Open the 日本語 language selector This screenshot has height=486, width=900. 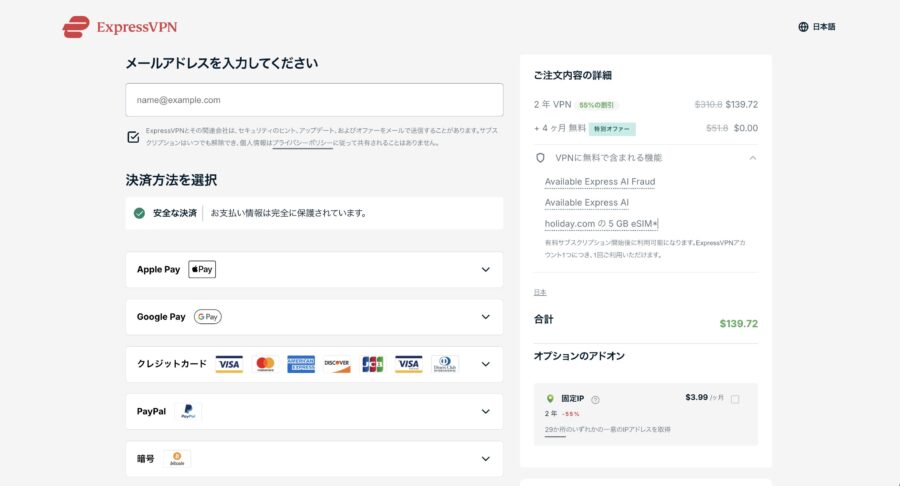pyautogui.click(x=816, y=27)
